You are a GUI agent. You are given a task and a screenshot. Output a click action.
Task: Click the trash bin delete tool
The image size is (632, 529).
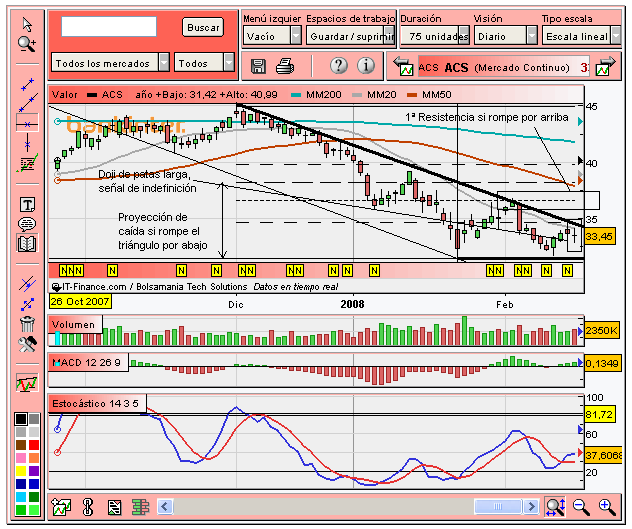(x=27, y=324)
